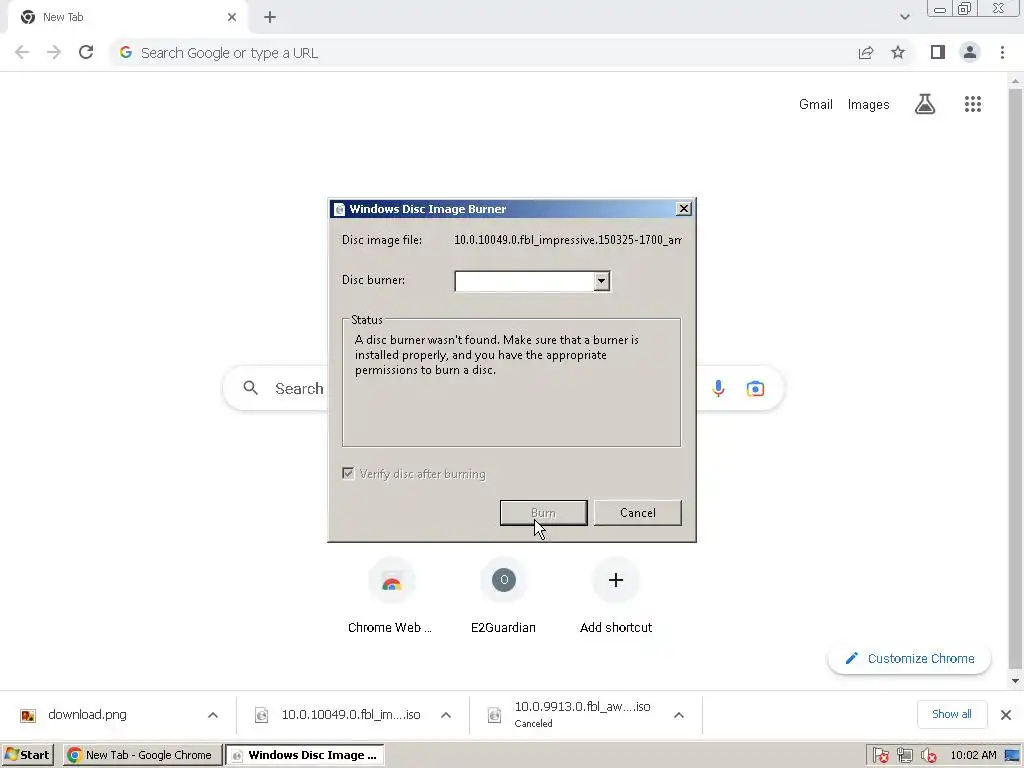
Task: Search by image with the Lens camera icon
Action: click(x=755, y=389)
